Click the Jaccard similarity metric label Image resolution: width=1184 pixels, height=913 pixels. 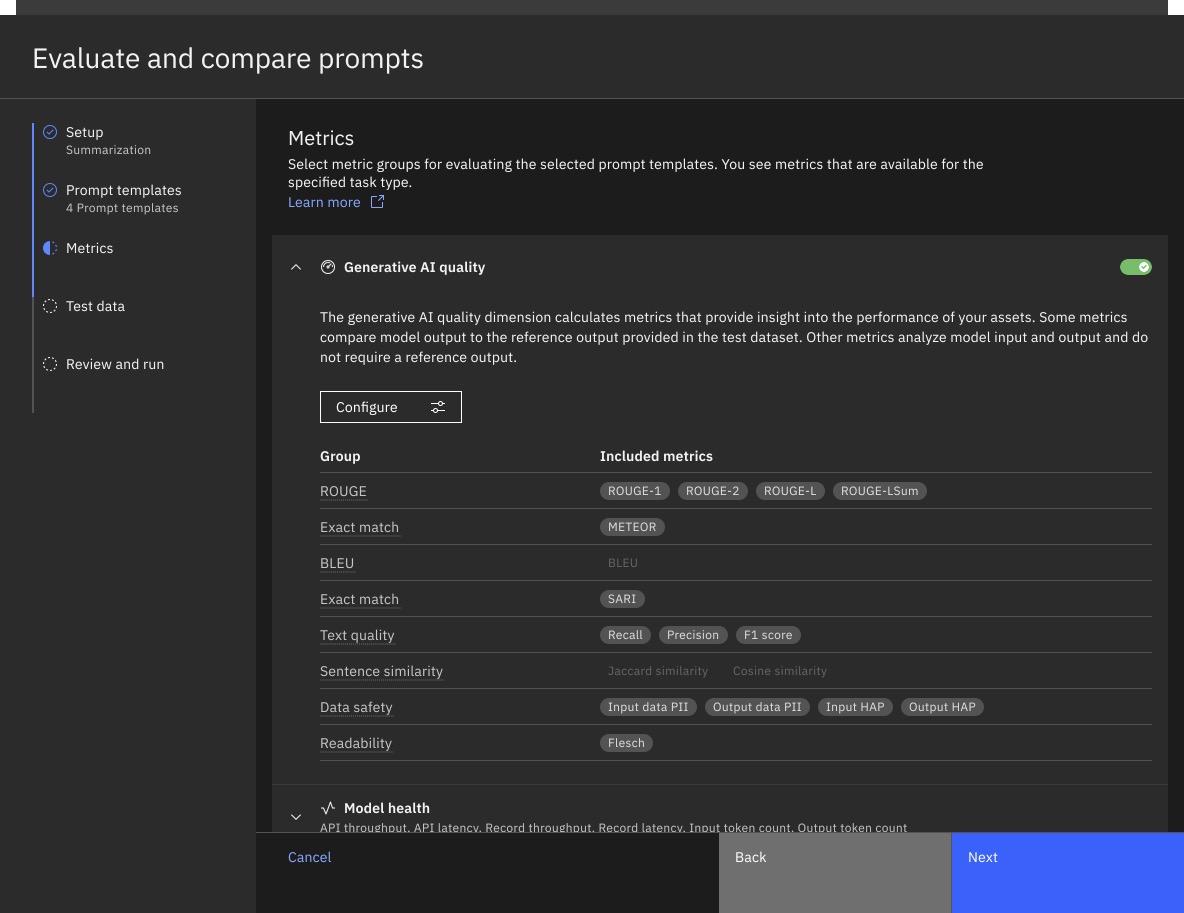click(658, 671)
